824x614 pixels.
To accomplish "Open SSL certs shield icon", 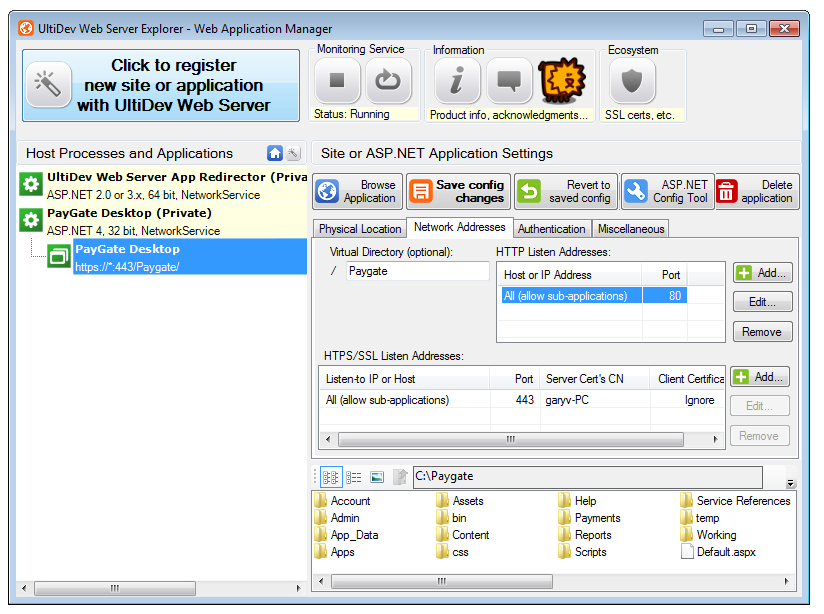I will (x=632, y=80).
